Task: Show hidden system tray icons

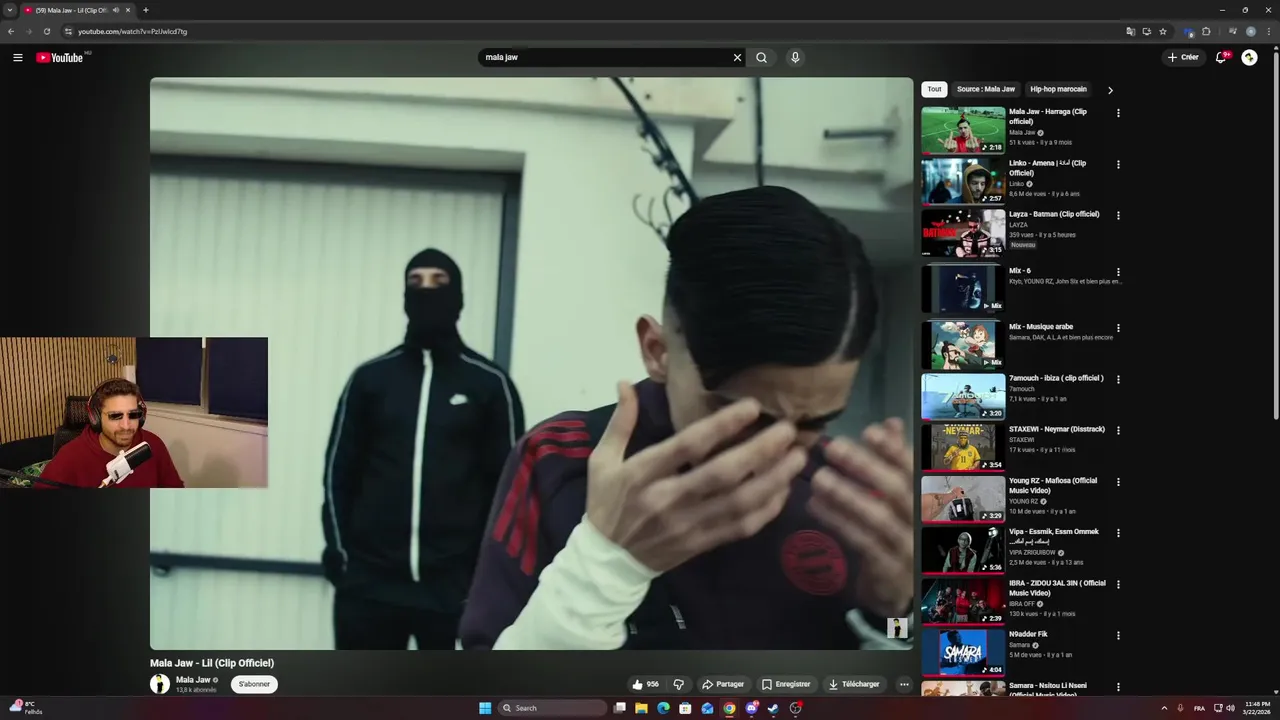Action: [1164, 708]
